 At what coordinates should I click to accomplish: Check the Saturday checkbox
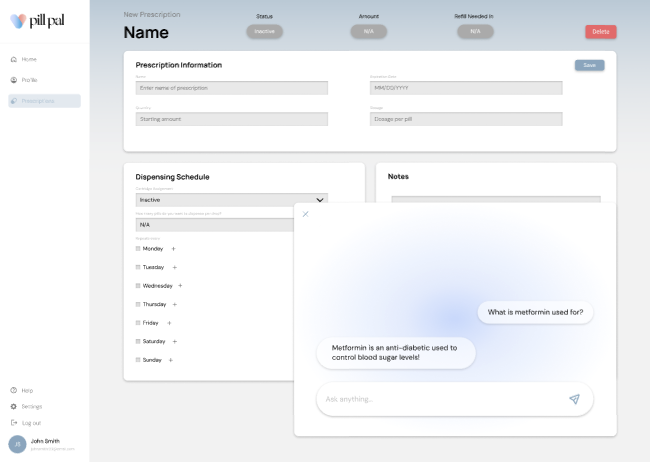tap(138, 341)
